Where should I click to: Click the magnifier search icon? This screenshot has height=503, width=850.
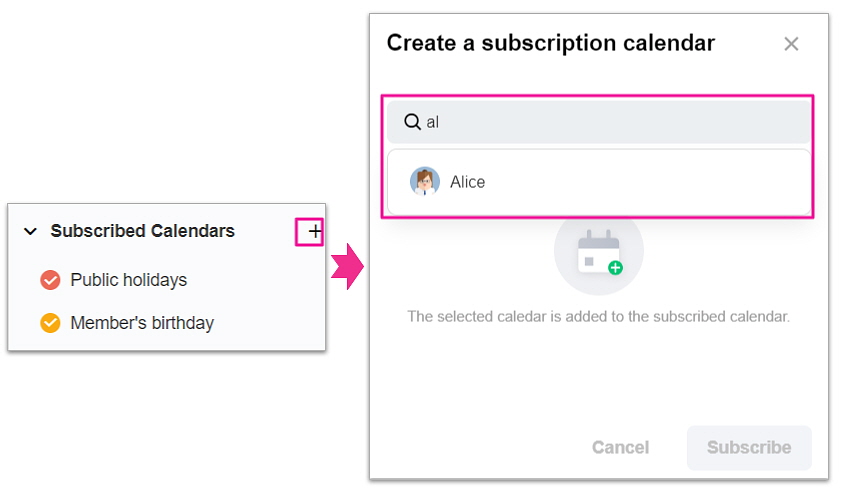(412, 122)
